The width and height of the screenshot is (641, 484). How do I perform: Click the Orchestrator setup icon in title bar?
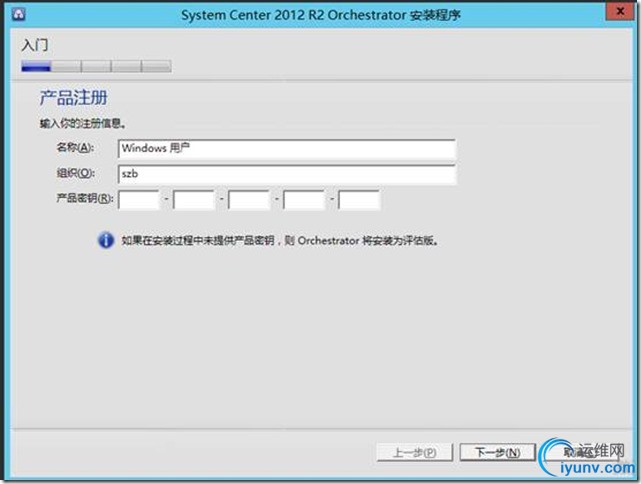pos(19,14)
